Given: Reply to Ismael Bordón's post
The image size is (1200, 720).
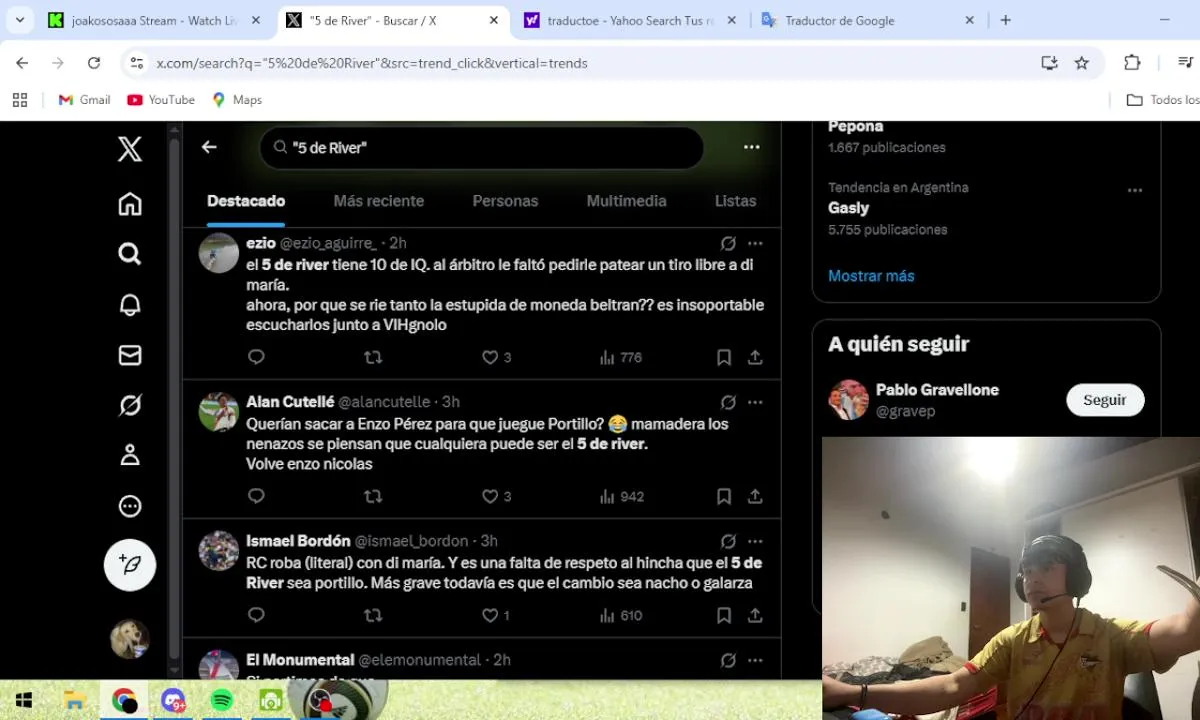Looking at the screenshot, I should click(256, 615).
